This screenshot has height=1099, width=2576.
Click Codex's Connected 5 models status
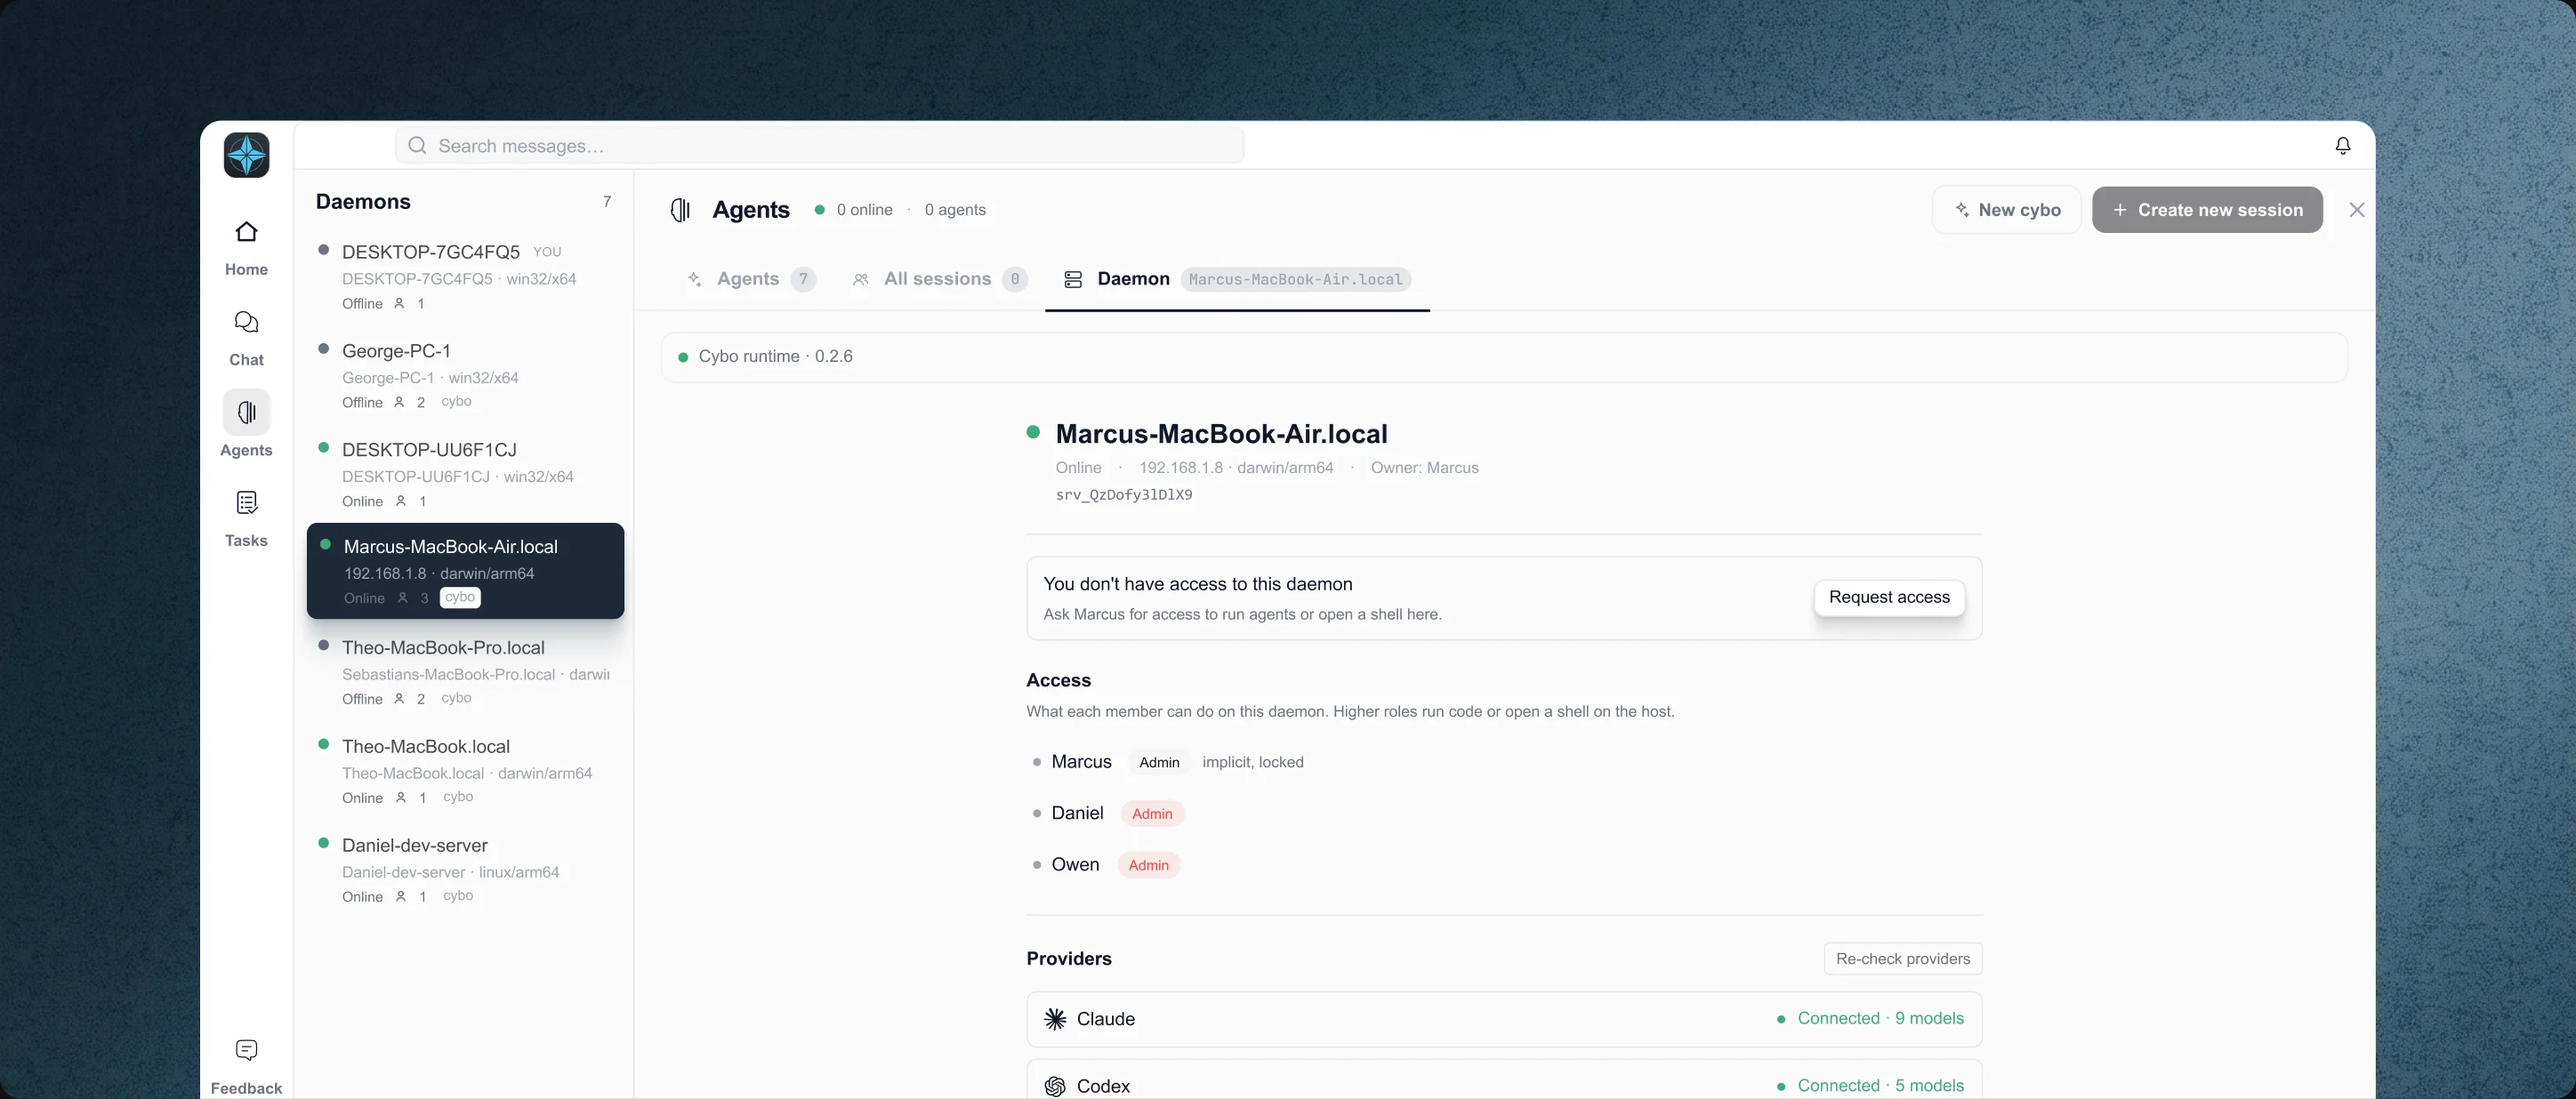tap(1870, 1085)
